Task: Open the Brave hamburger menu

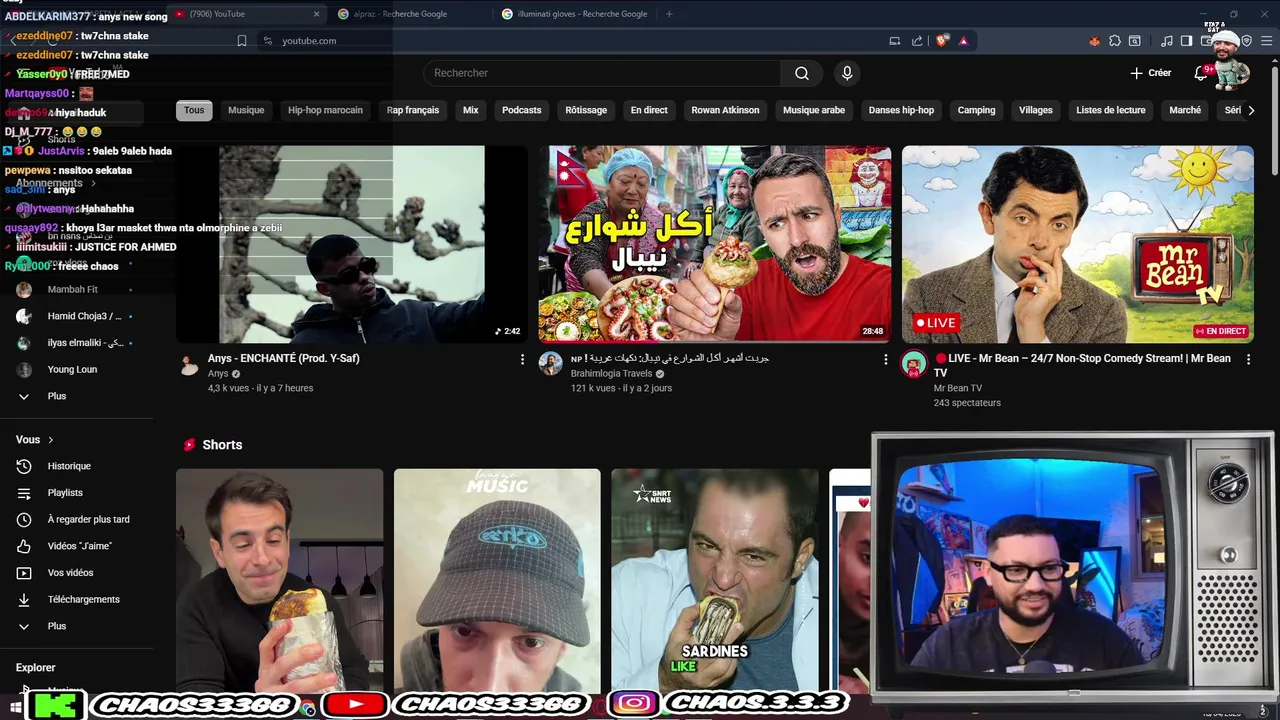Action: [1265, 41]
